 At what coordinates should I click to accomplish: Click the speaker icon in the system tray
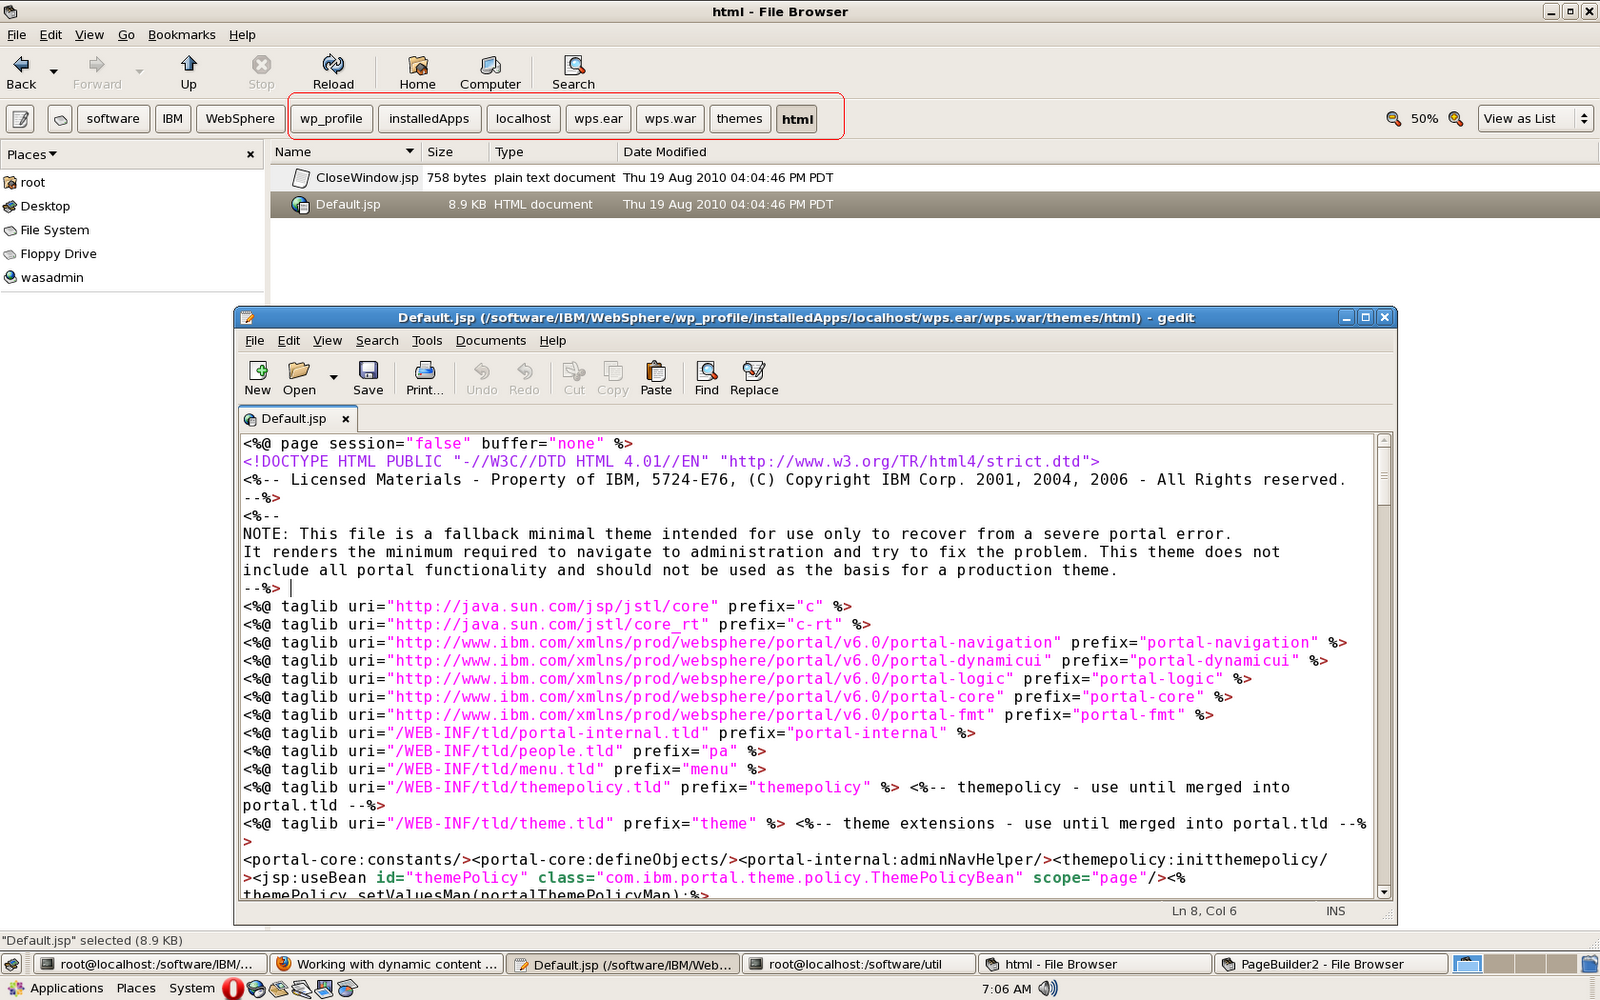click(x=1049, y=989)
